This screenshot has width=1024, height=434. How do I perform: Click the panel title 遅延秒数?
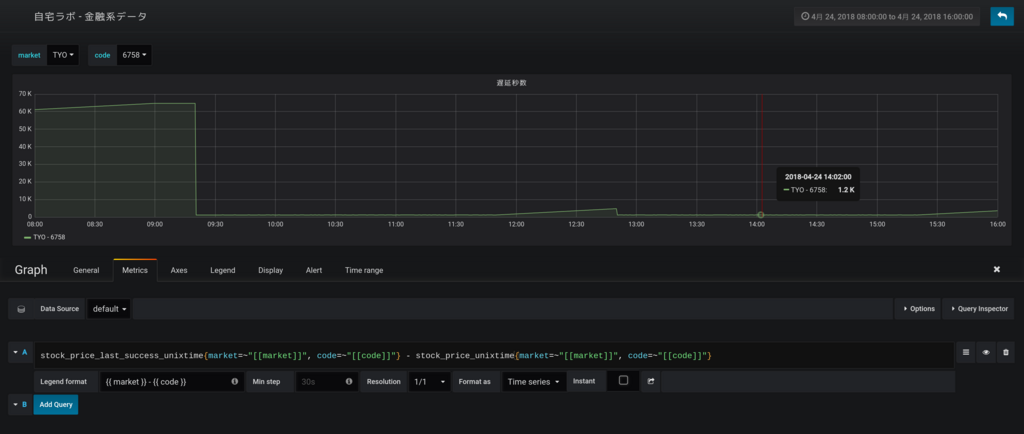coord(511,83)
